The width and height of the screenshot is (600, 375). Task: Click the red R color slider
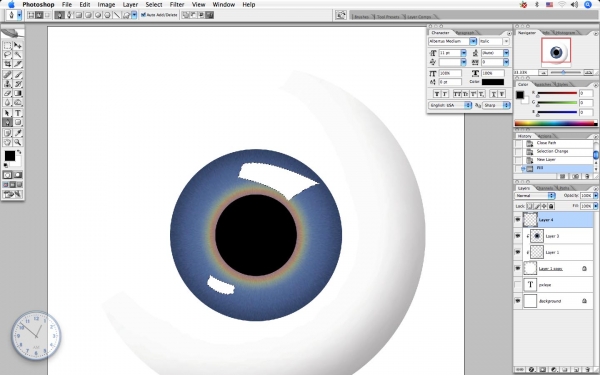[x=557, y=93]
